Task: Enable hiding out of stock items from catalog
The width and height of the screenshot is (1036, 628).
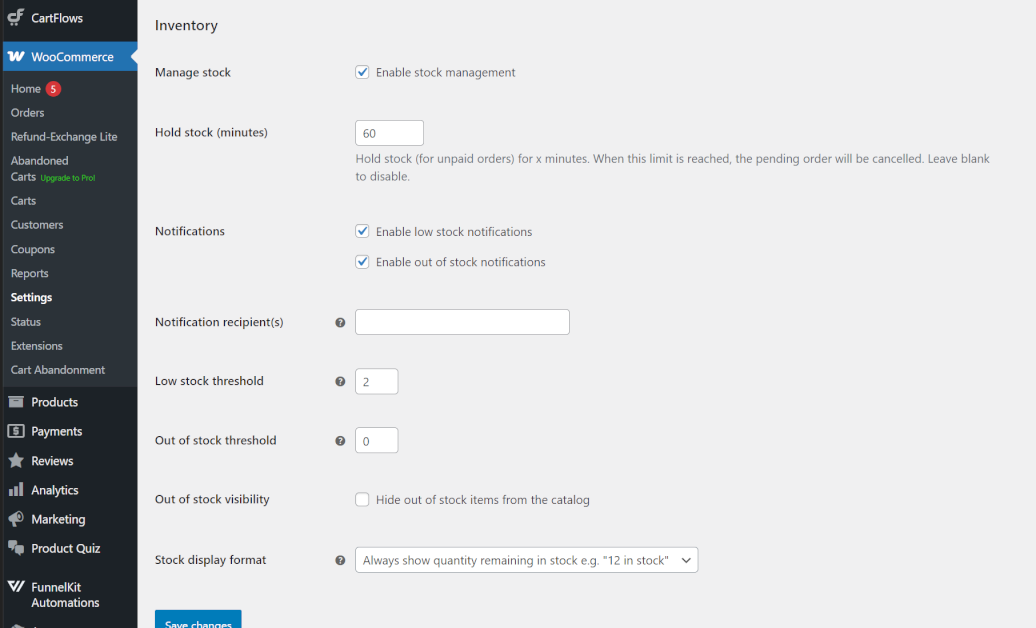Action: tap(362, 499)
